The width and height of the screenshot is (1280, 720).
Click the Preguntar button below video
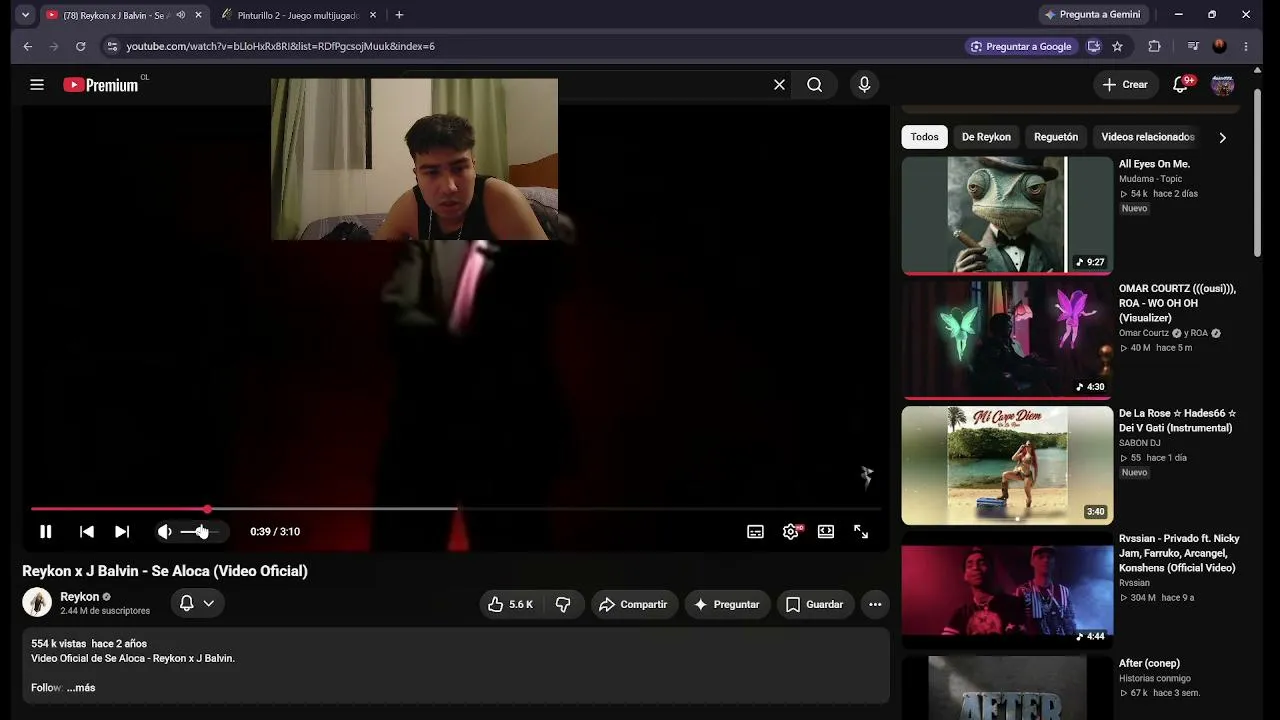(727, 604)
